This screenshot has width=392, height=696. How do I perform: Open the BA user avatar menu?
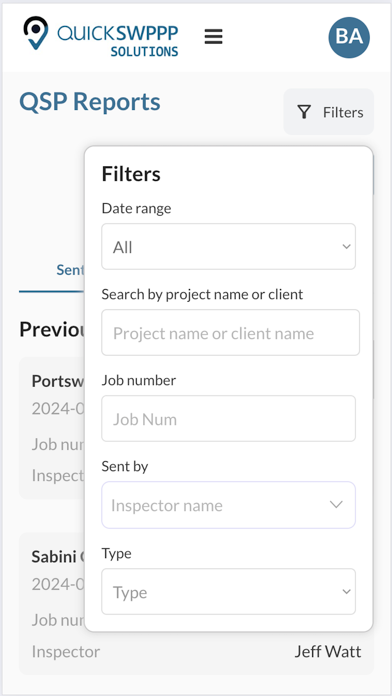[x=349, y=37]
